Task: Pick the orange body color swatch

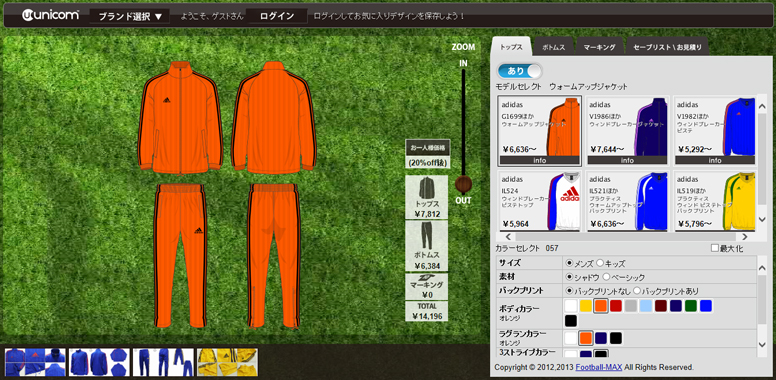Action: coord(601,306)
